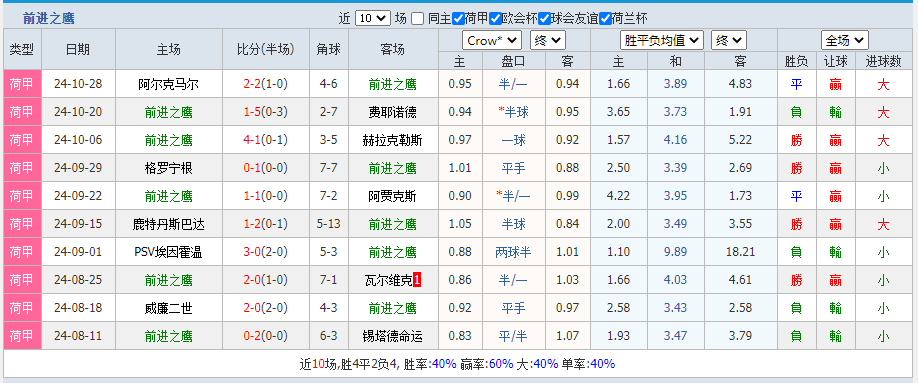Click the 荷甲 badge for the 24-10-28 match
Image resolution: width=918 pixels, height=383 pixels.
click(x=22, y=84)
